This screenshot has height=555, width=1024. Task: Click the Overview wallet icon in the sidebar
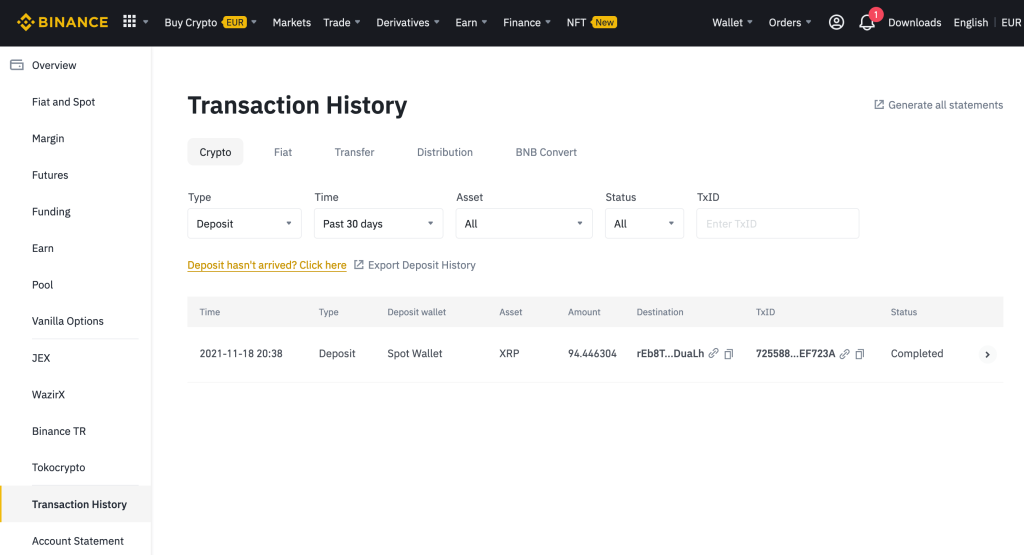[x=17, y=65]
